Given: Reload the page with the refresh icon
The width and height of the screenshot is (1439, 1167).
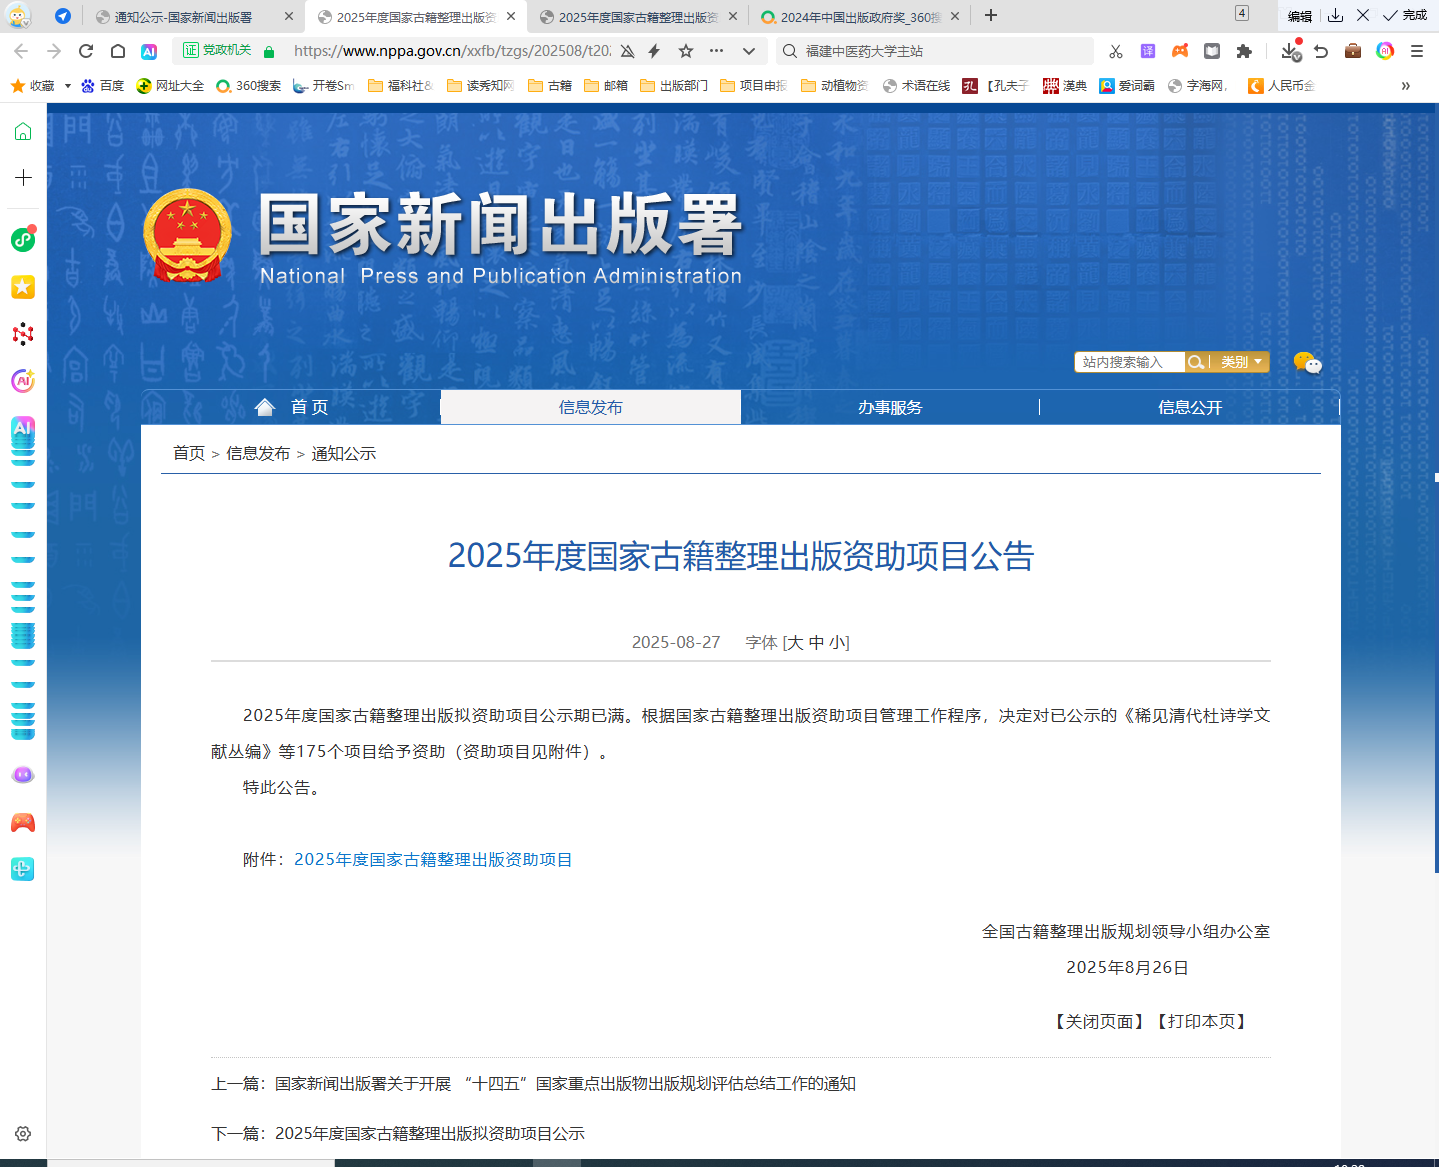Looking at the screenshot, I should pos(86,51).
